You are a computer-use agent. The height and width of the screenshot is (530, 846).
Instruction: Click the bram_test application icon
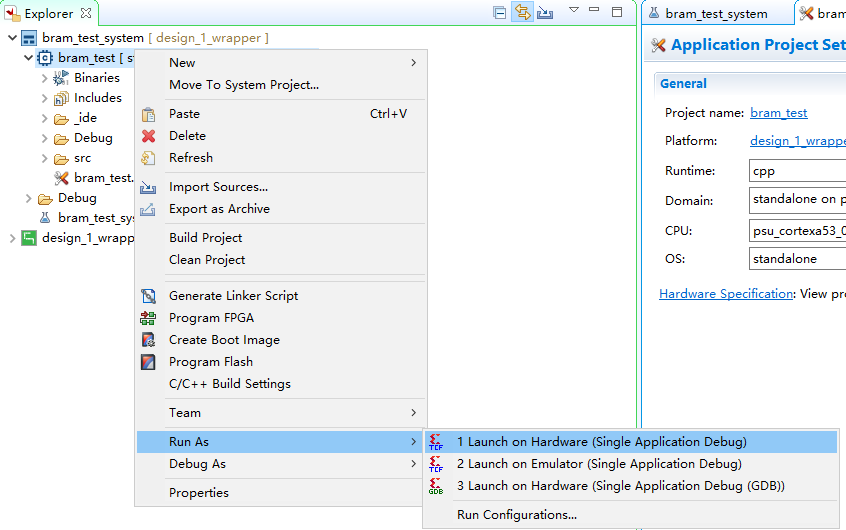pos(45,58)
